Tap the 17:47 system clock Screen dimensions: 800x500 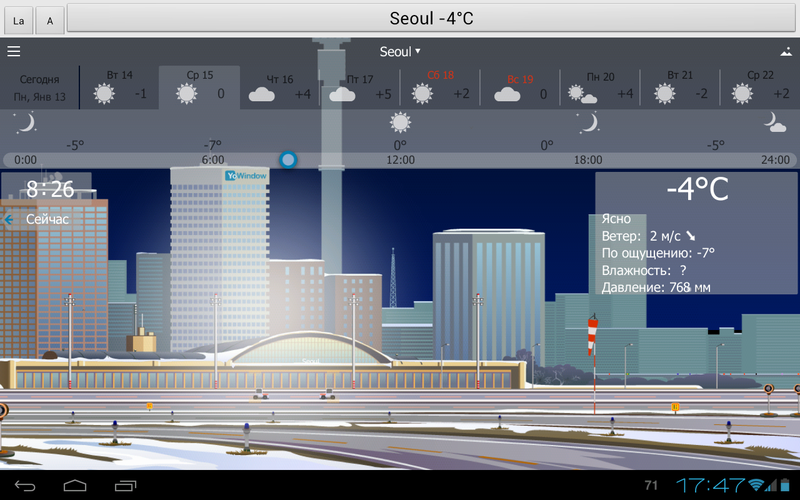(x=711, y=485)
